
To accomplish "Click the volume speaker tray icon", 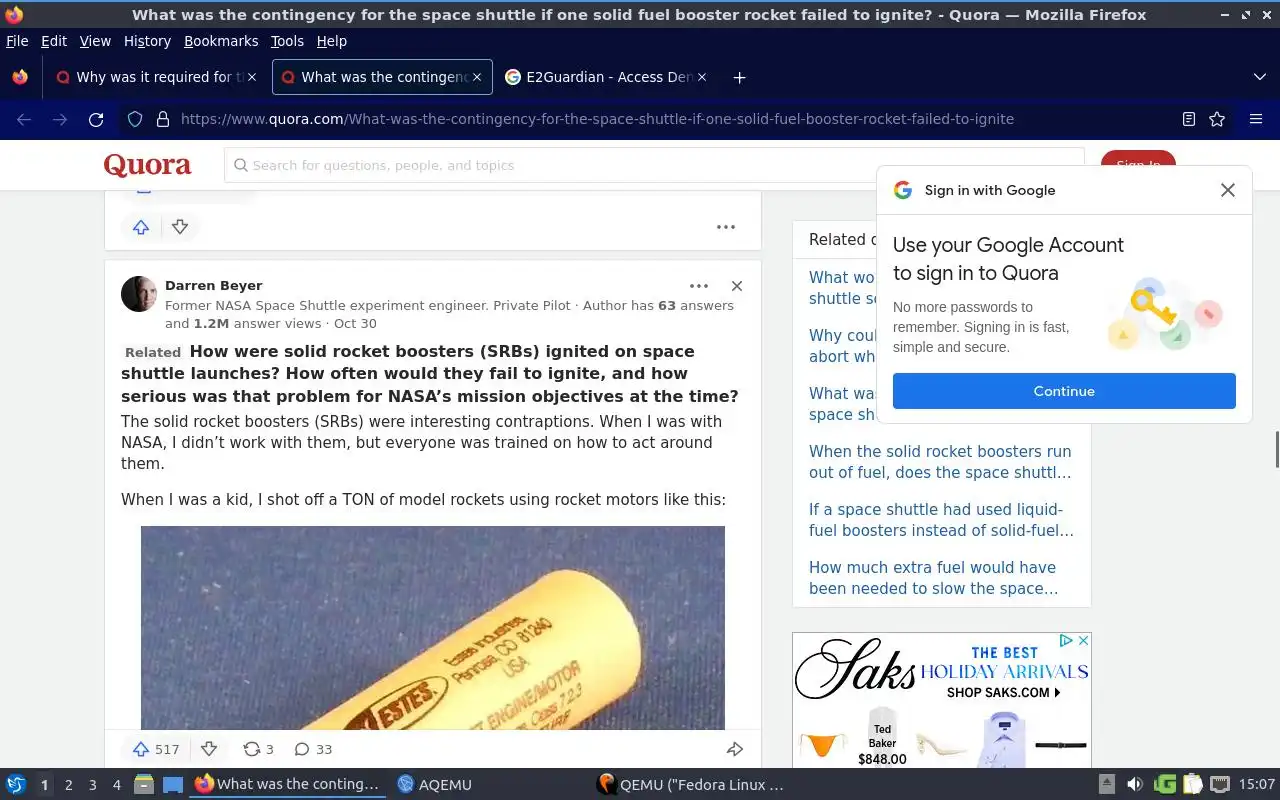I will [1135, 785].
